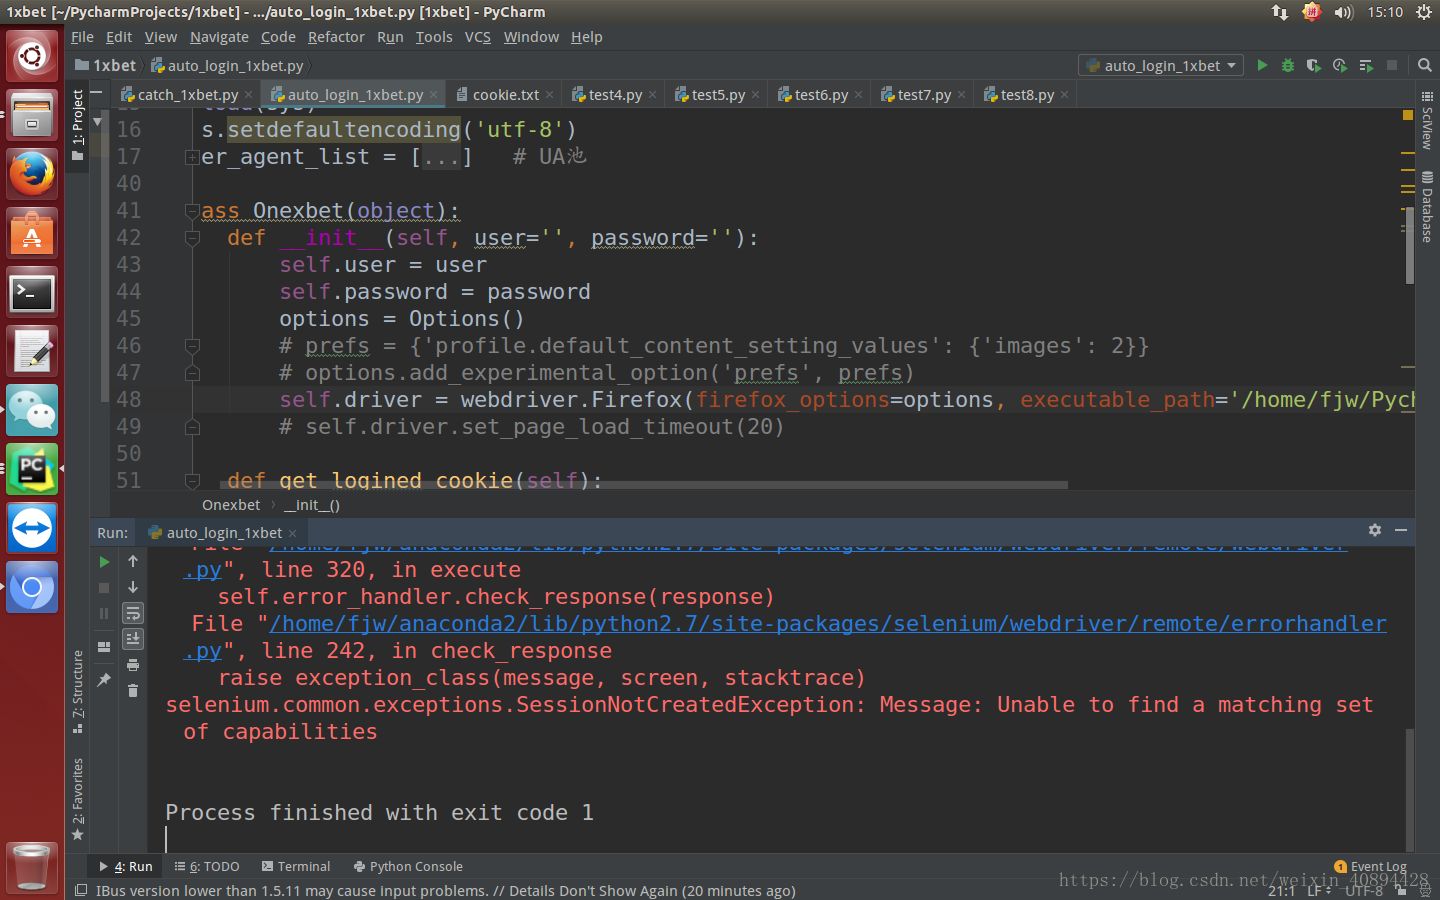Viewport: 1440px width, 900px height.
Task: Launch the profiler from the toolbar
Action: (1340, 64)
